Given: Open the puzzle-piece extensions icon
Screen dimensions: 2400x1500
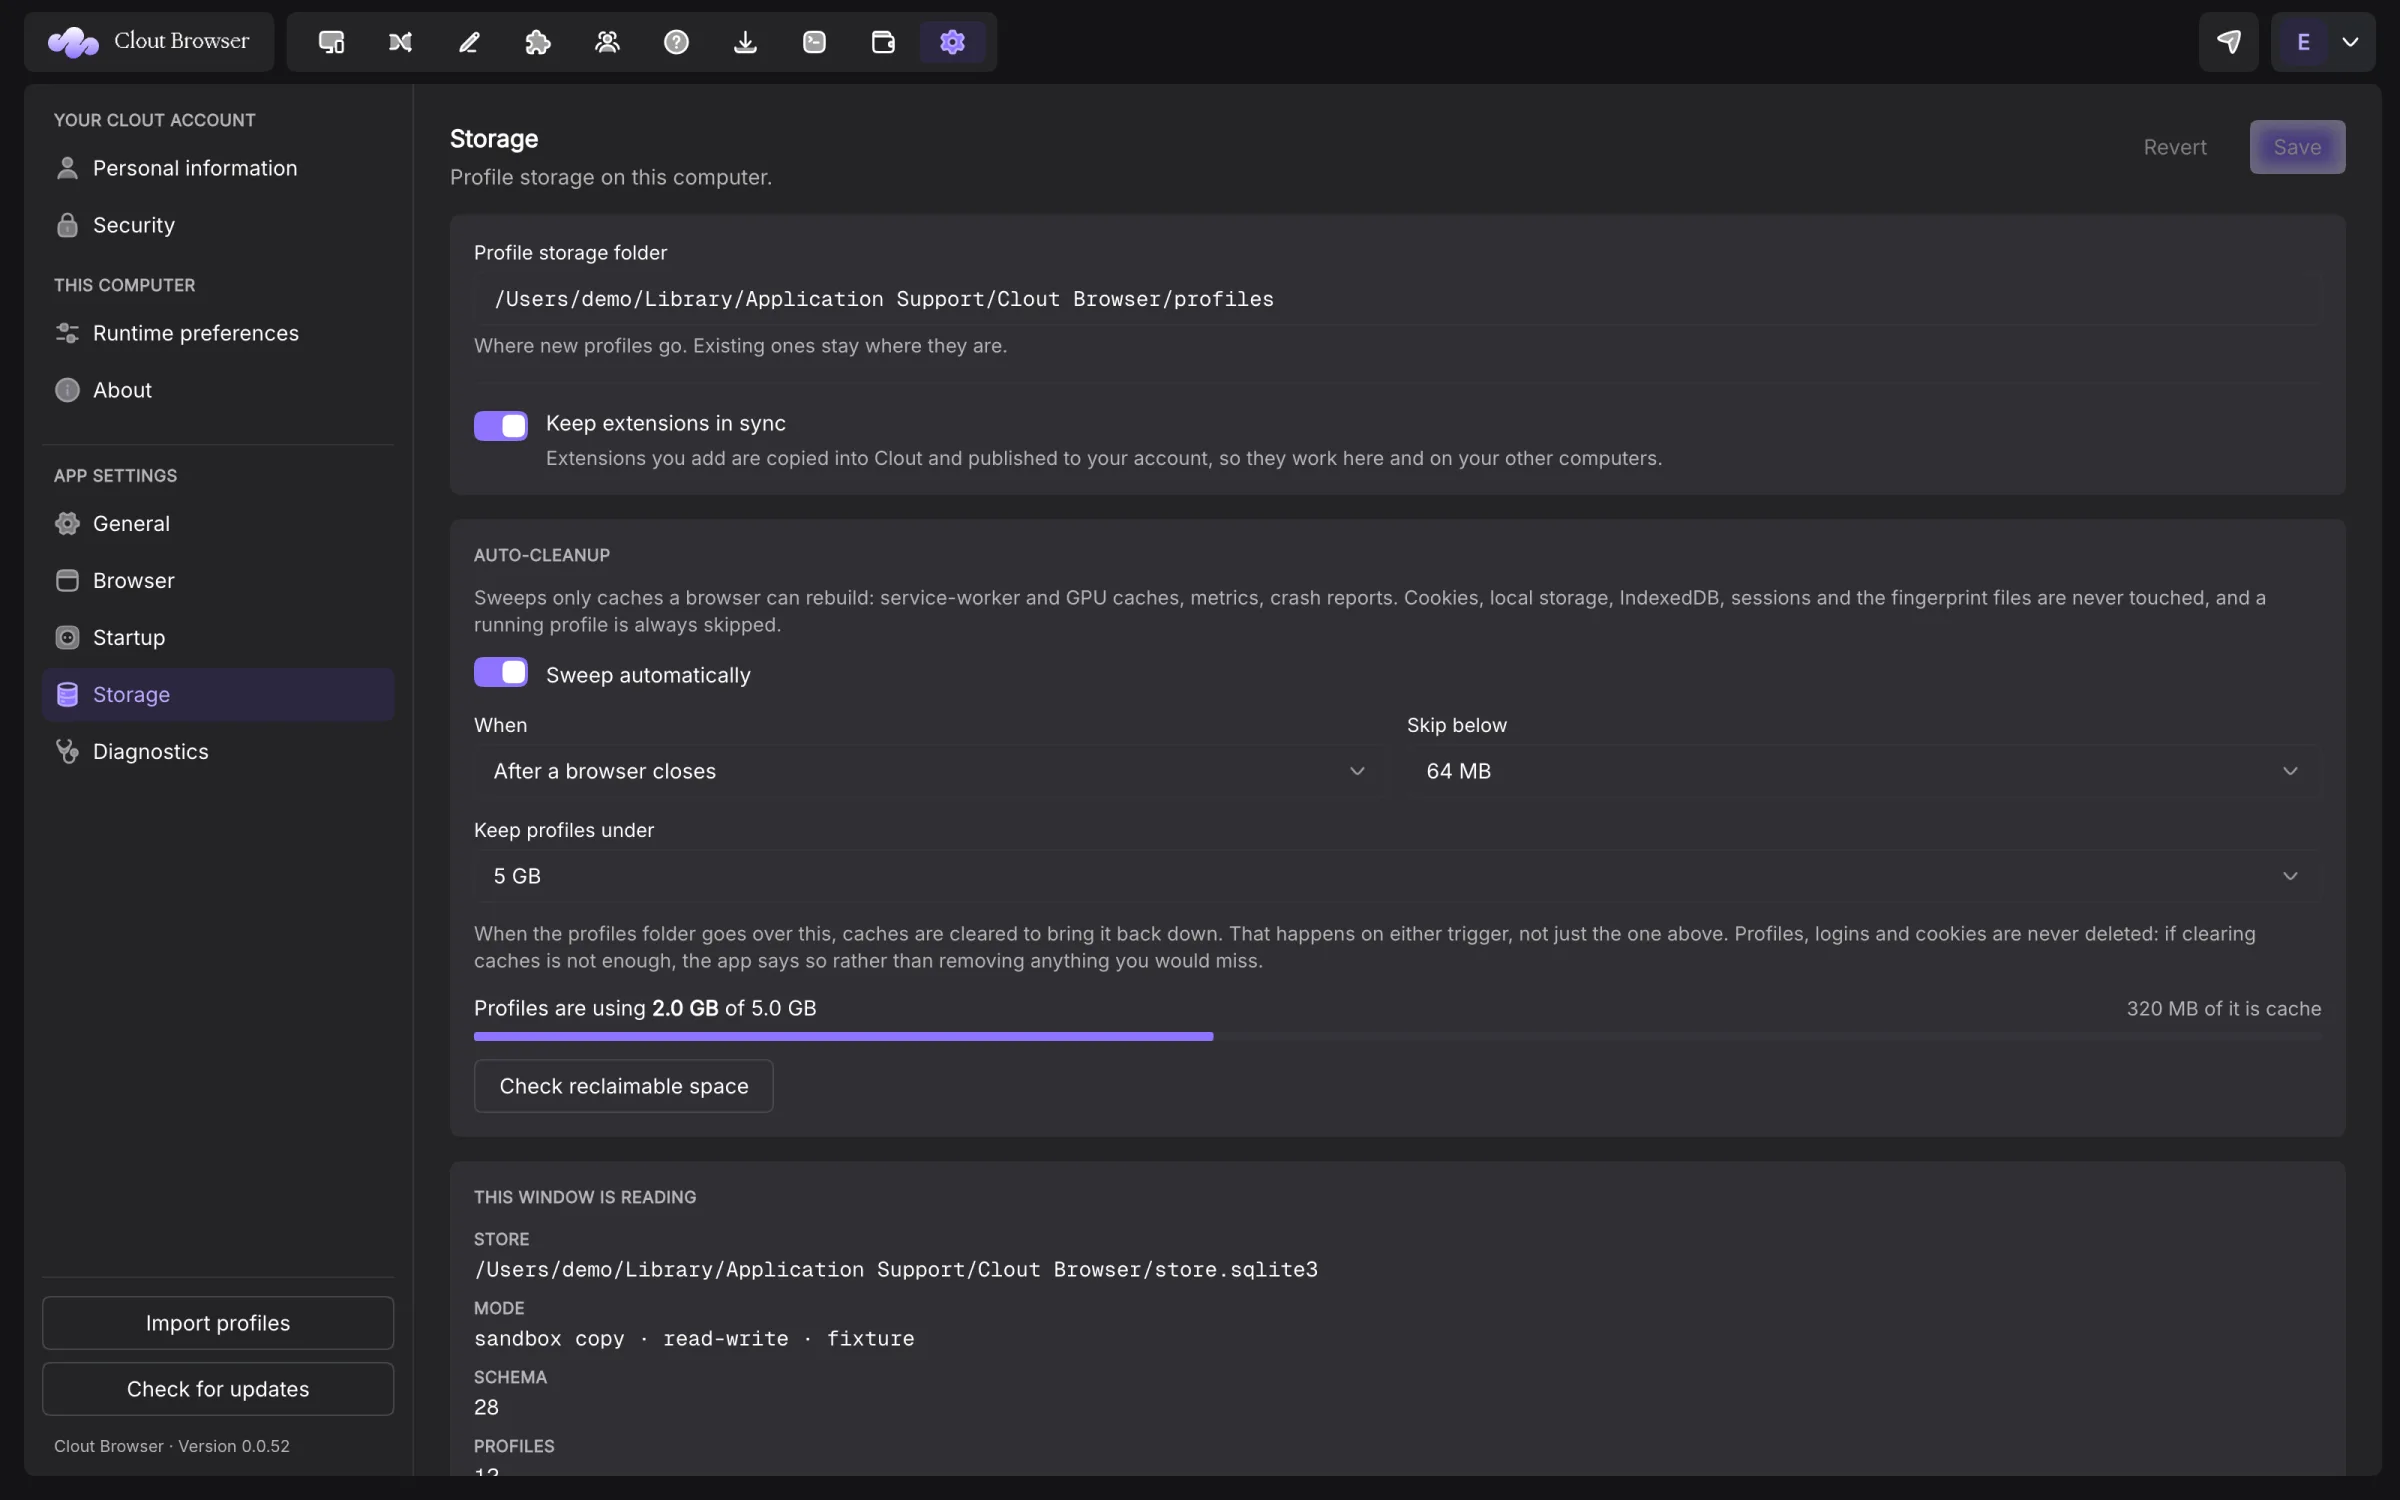Looking at the screenshot, I should tap(538, 42).
